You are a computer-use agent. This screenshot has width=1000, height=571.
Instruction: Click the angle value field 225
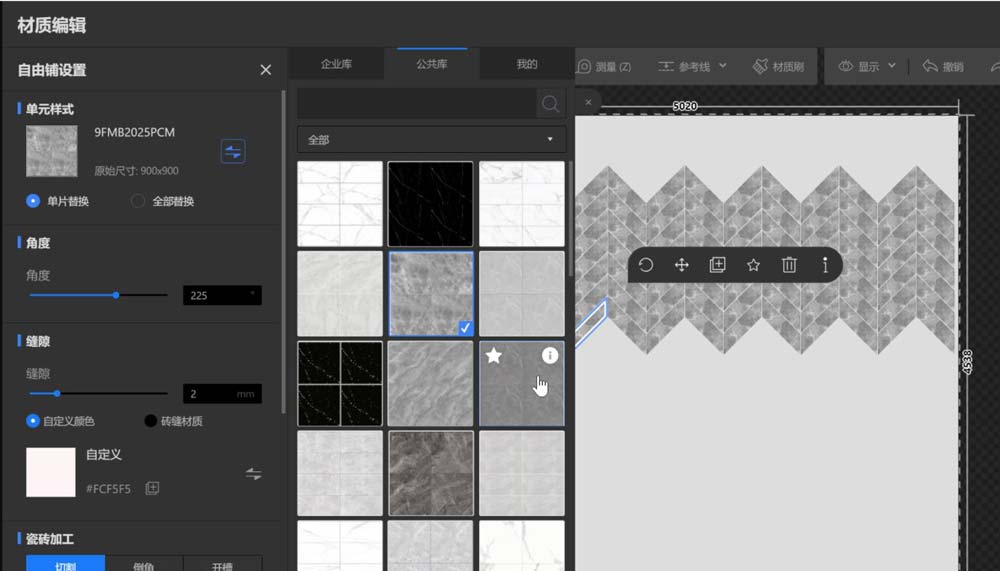[x=221, y=295]
